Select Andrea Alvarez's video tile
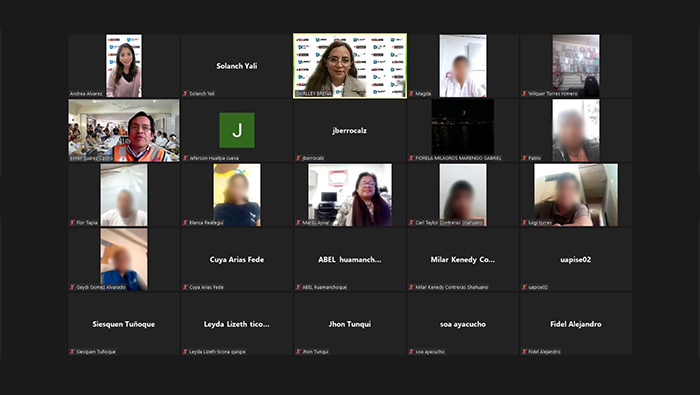The height and width of the screenshot is (395, 700). coord(124,66)
